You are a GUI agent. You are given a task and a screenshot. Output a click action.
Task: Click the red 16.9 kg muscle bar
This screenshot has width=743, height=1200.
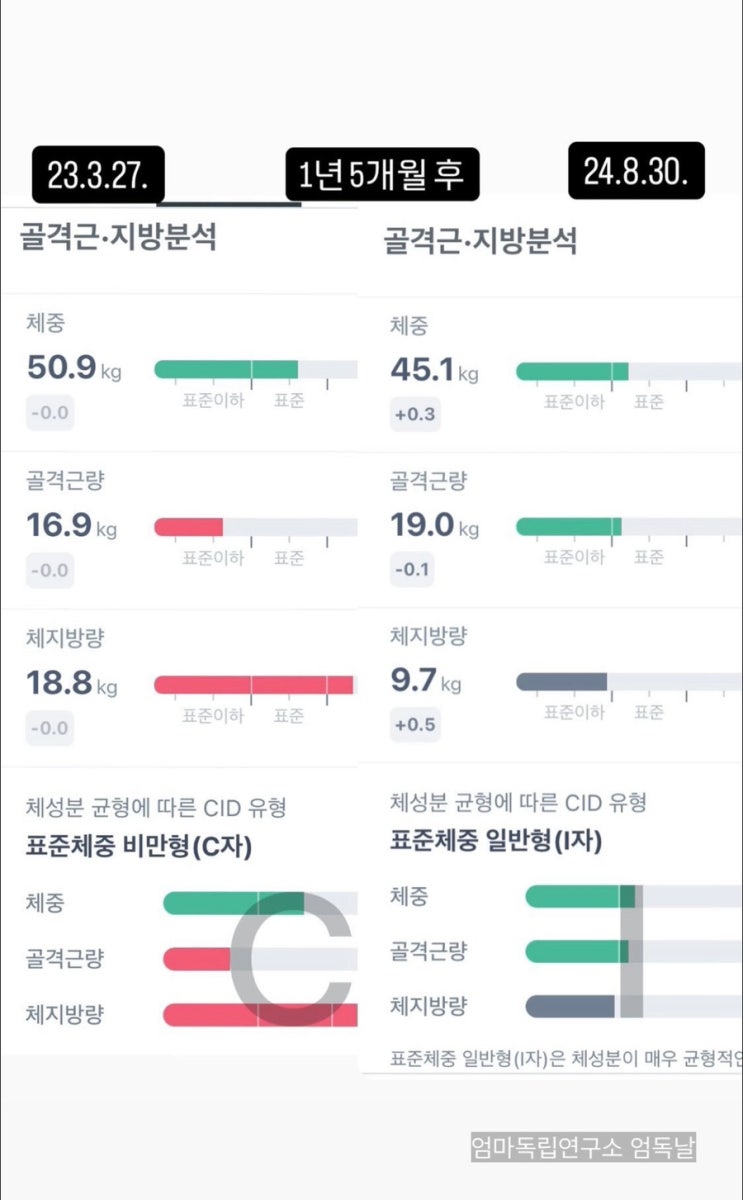click(x=188, y=527)
